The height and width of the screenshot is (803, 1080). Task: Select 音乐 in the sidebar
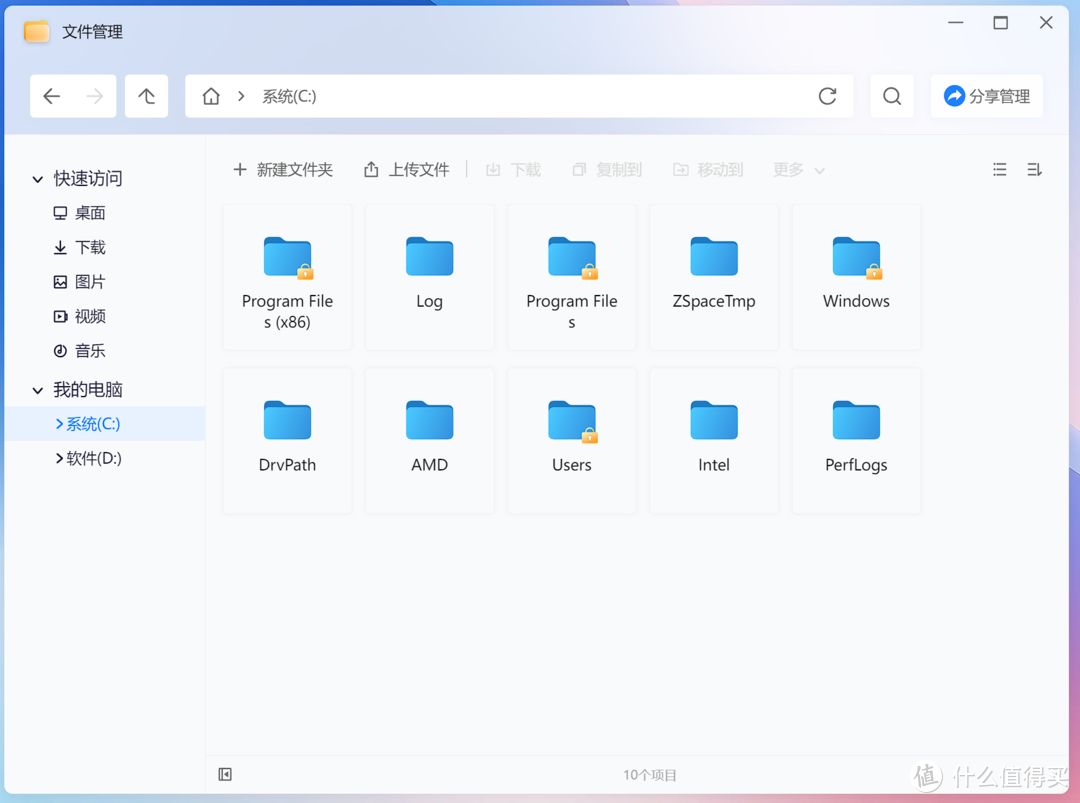(88, 351)
